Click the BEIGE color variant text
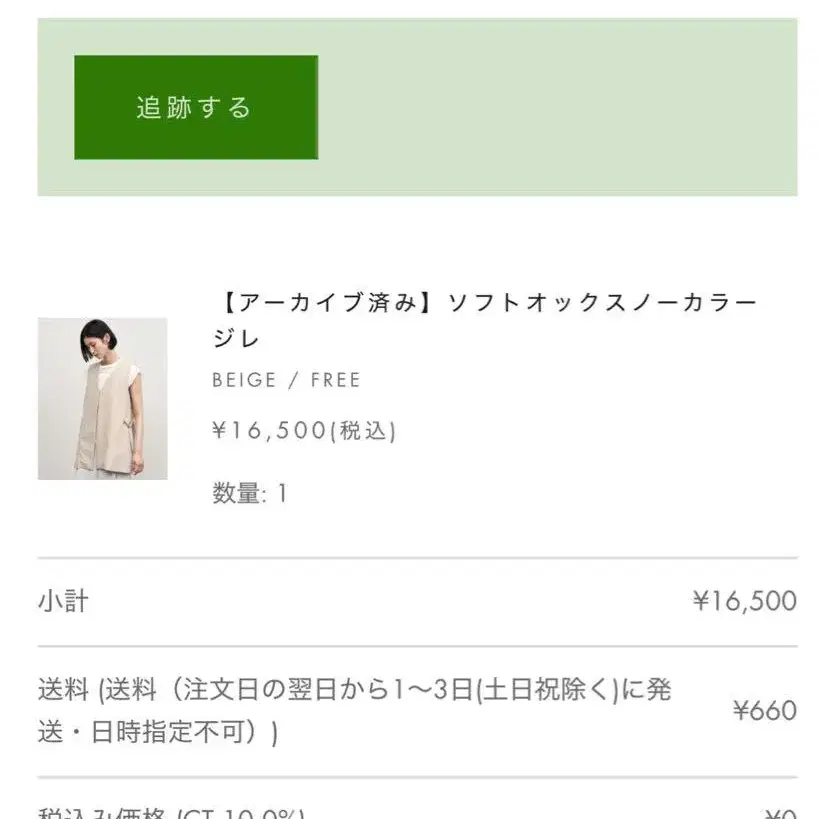This screenshot has width=819, height=819. click(244, 380)
